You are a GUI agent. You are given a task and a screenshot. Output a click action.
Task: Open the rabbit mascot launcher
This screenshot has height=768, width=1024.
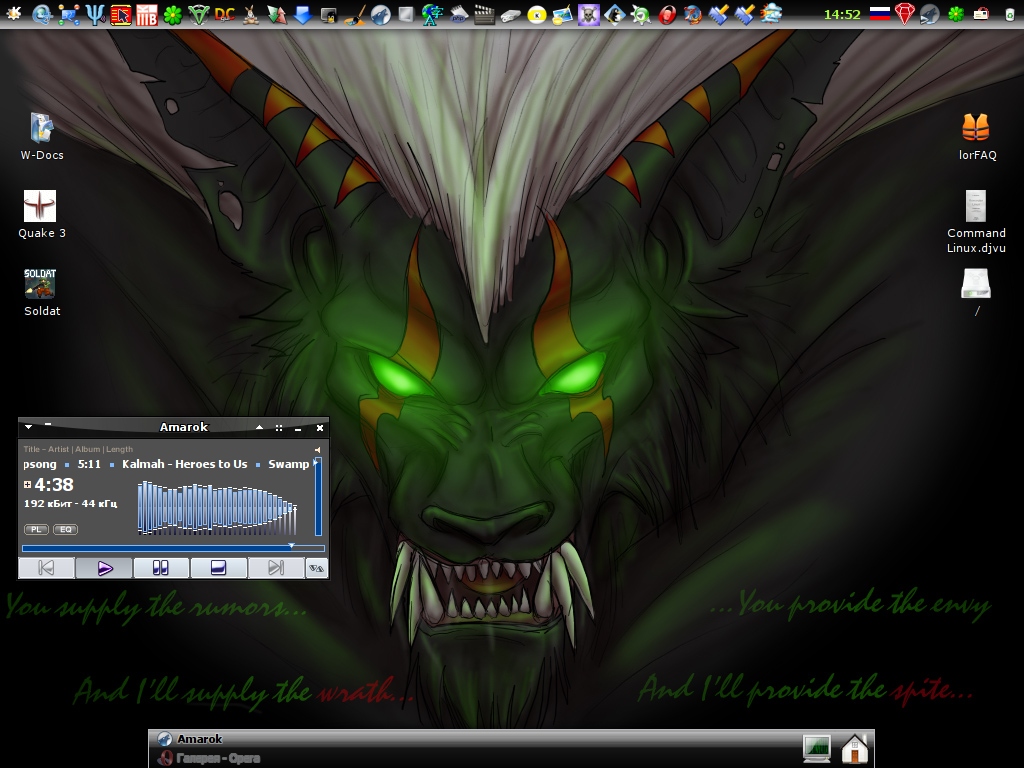(250, 14)
